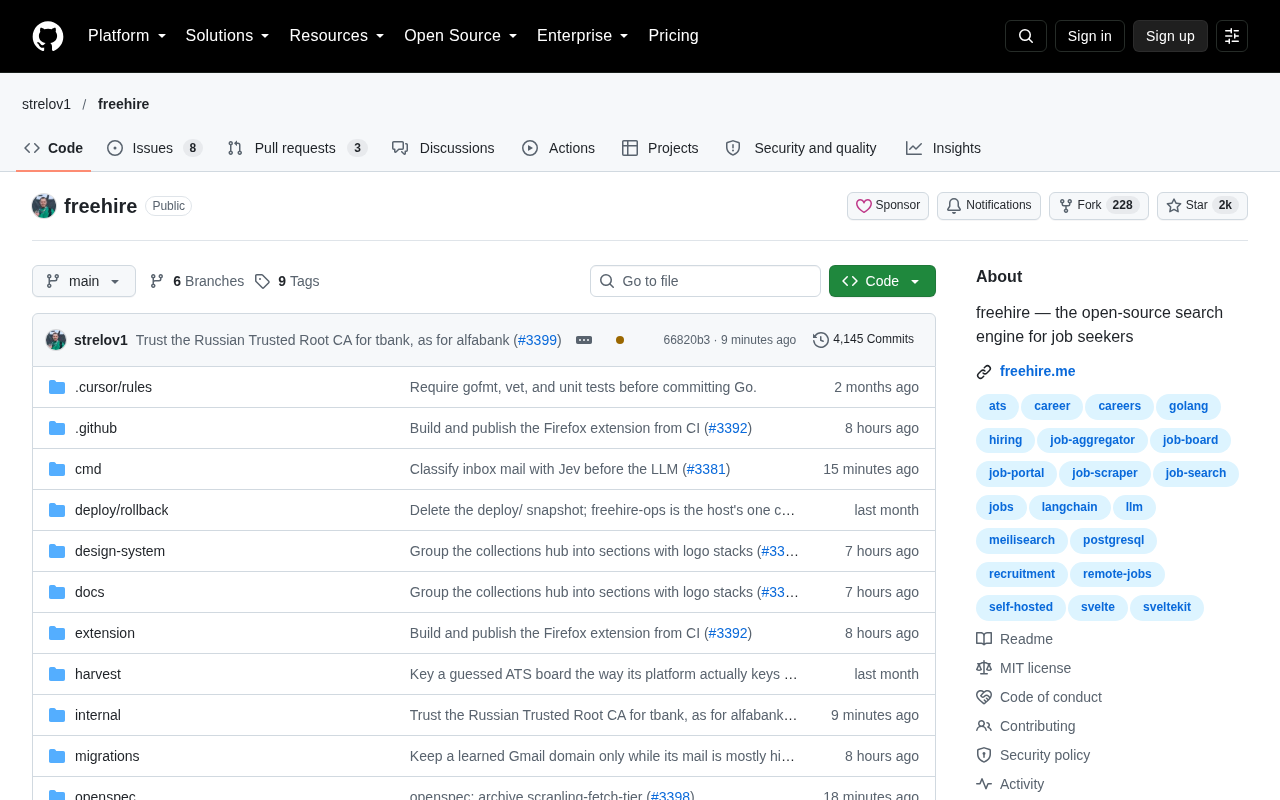Click the folder icon for docs
The image size is (1280, 800).
tap(57, 592)
